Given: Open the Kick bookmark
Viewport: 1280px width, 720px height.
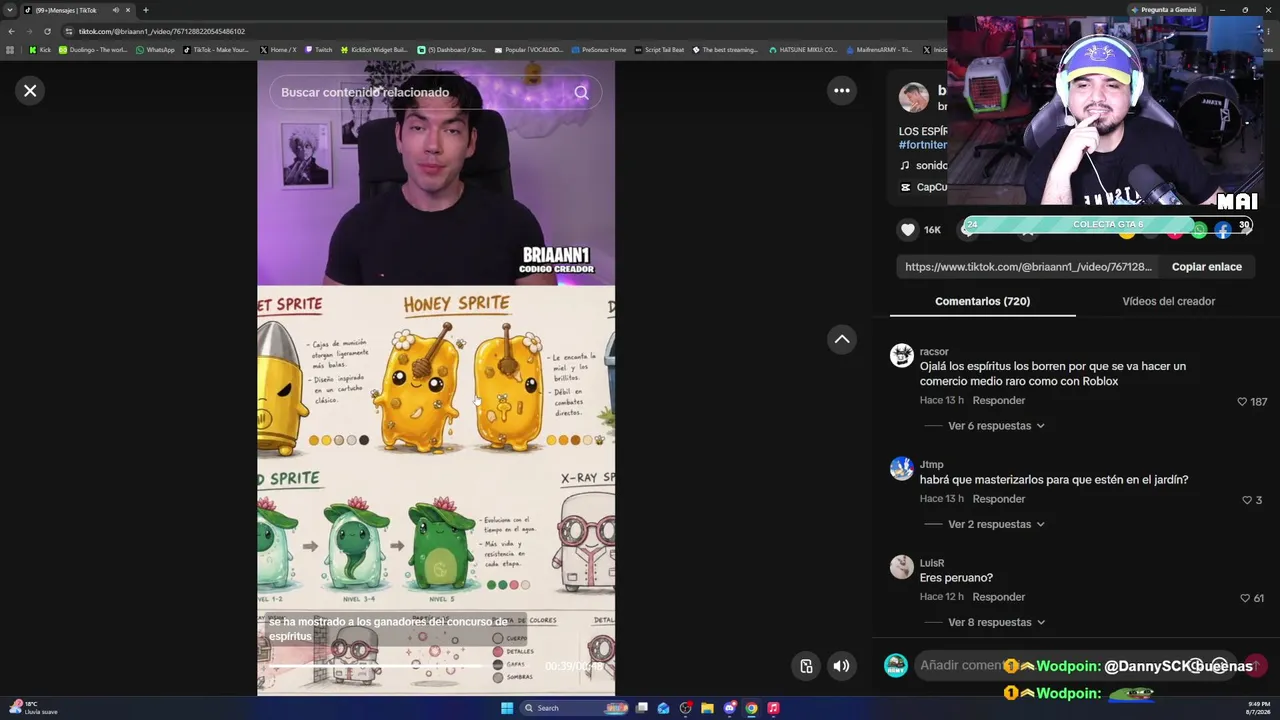Looking at the screenshot, I should click(x=40, y=50).
